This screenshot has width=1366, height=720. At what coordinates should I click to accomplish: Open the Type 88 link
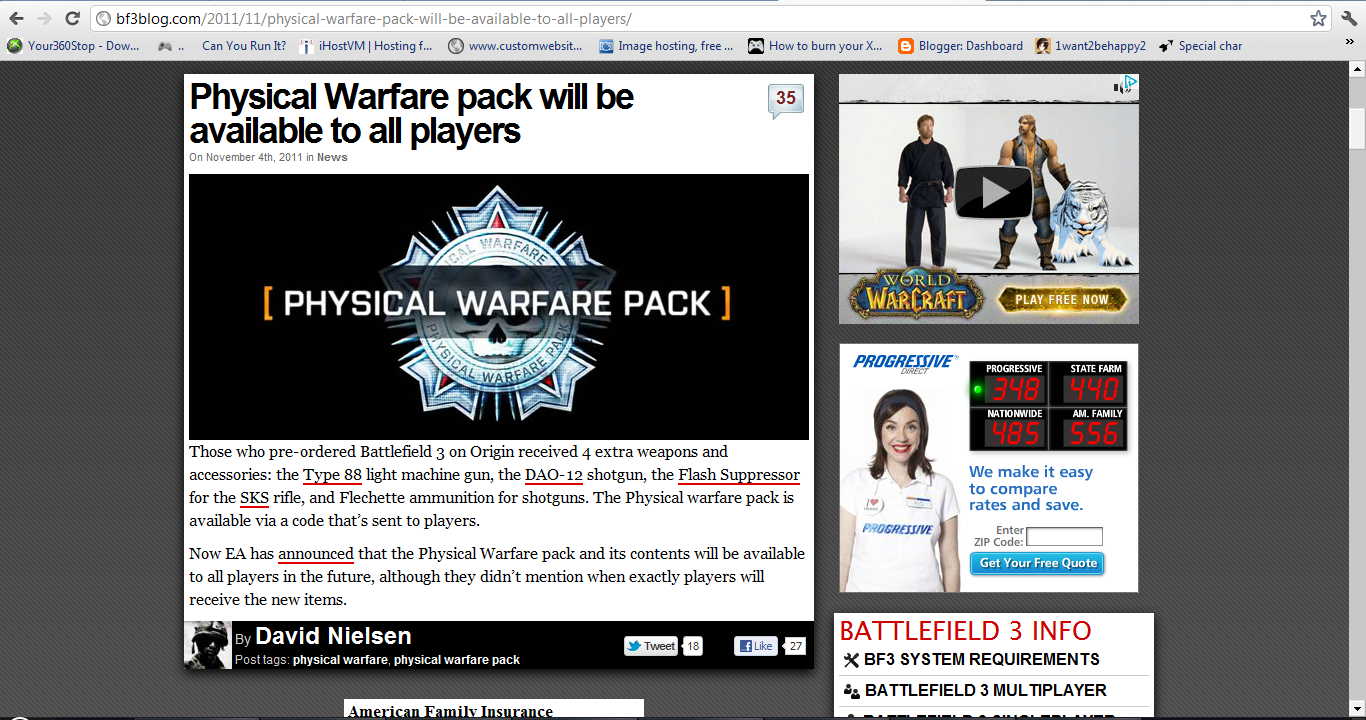click(332, 475)
